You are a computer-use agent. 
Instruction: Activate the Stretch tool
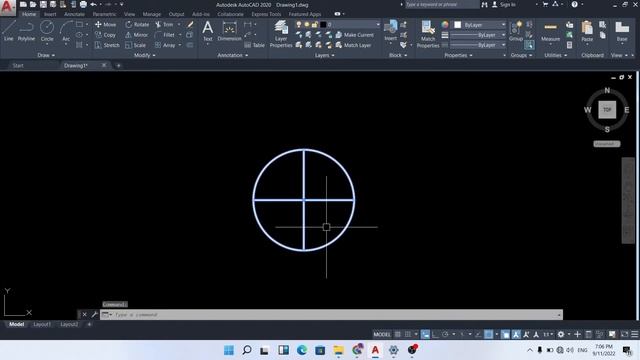point(107,45)
